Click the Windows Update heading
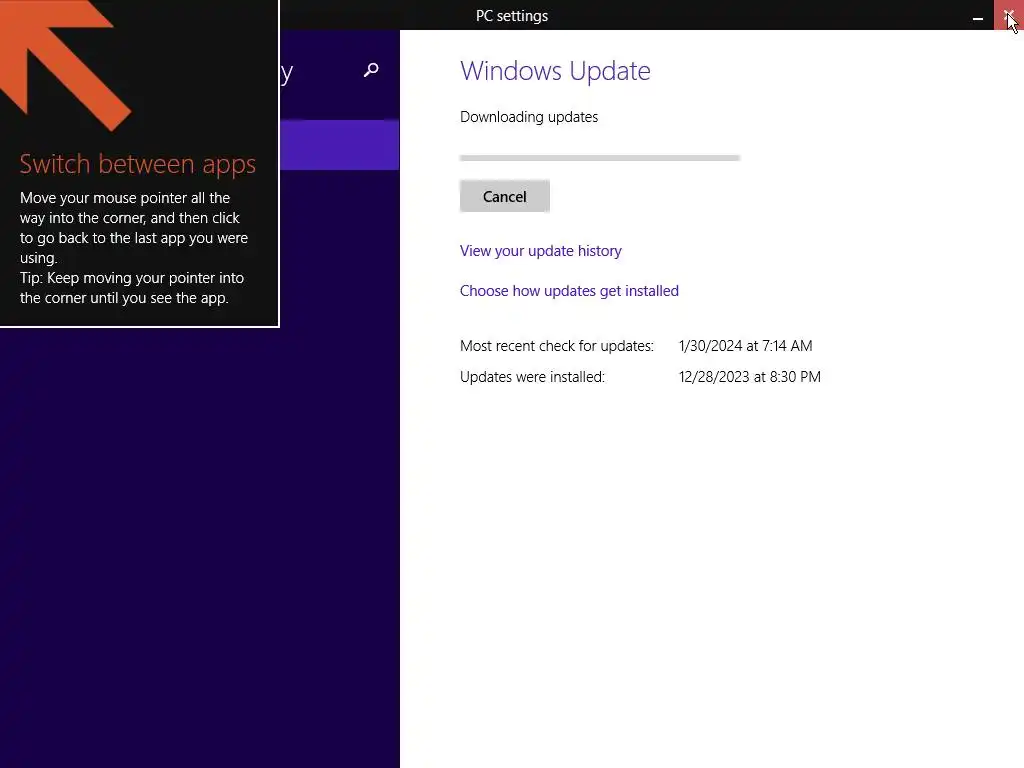 pyautogui.click(x=555, y=71)
